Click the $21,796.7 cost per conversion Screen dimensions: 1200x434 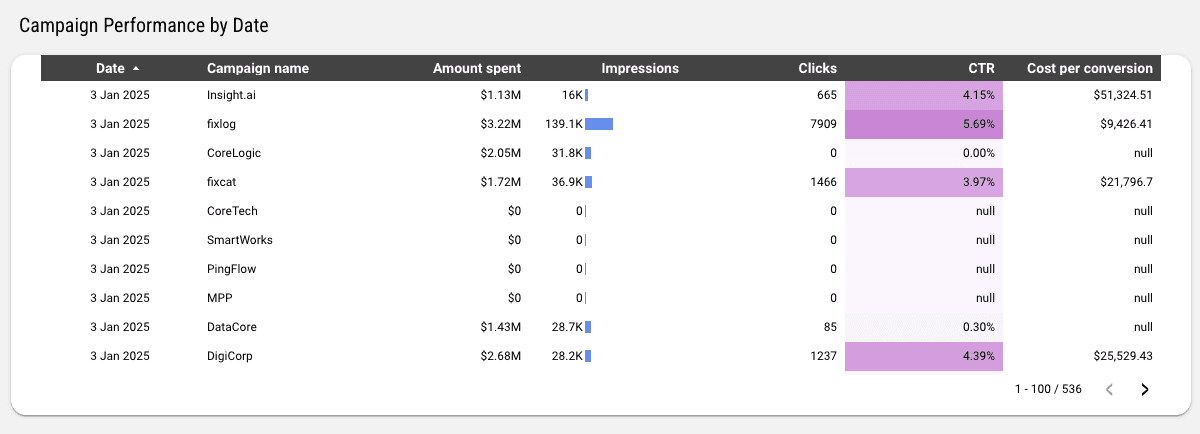click(x=1126, y=183)
